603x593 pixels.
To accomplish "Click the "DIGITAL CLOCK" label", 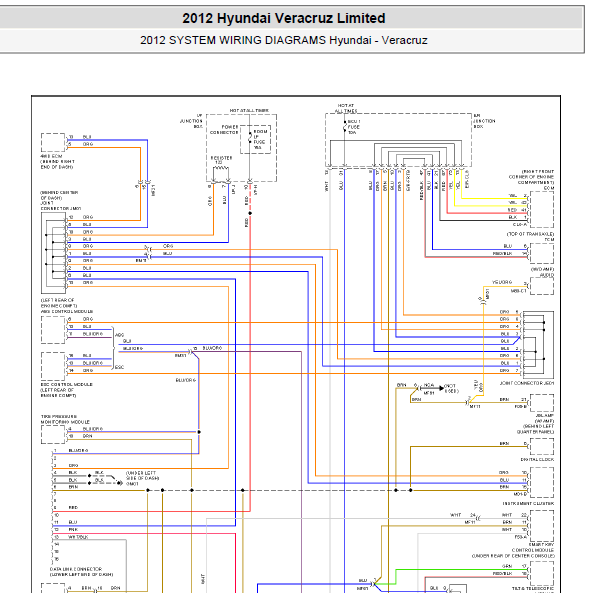I will click(x=537, y=460).
